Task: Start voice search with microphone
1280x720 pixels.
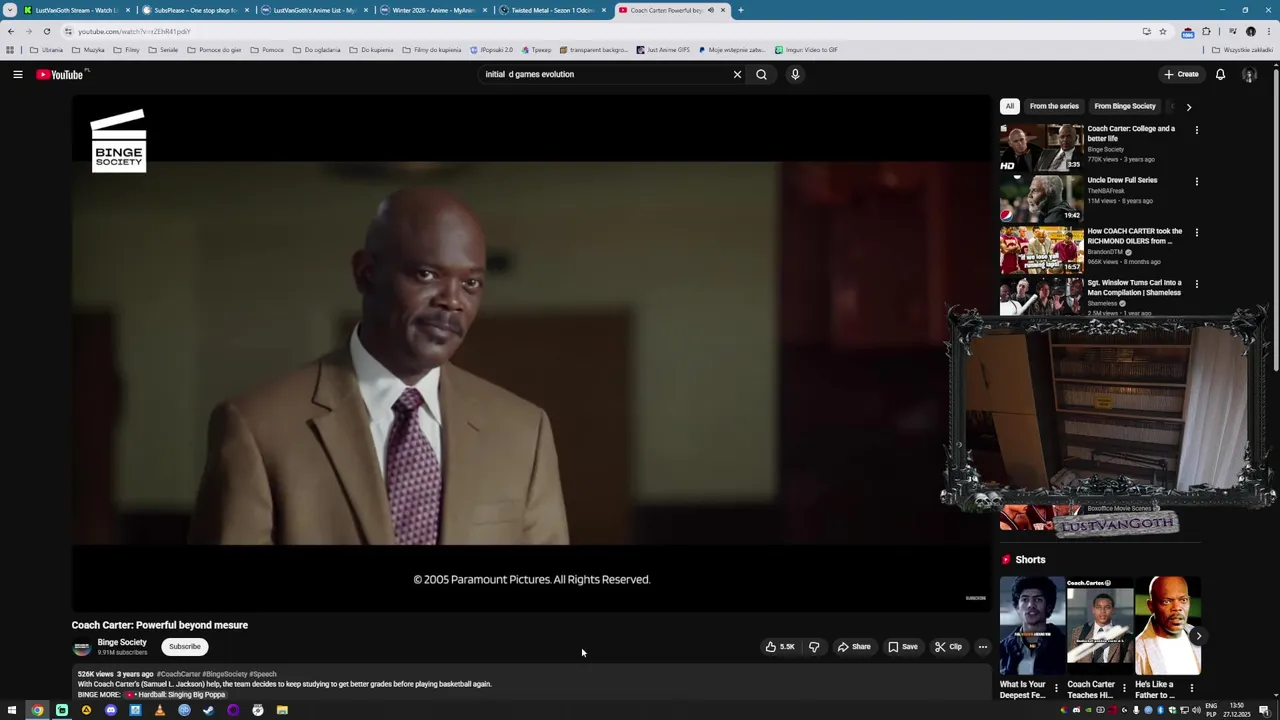Action: click(x=795, y=74)
